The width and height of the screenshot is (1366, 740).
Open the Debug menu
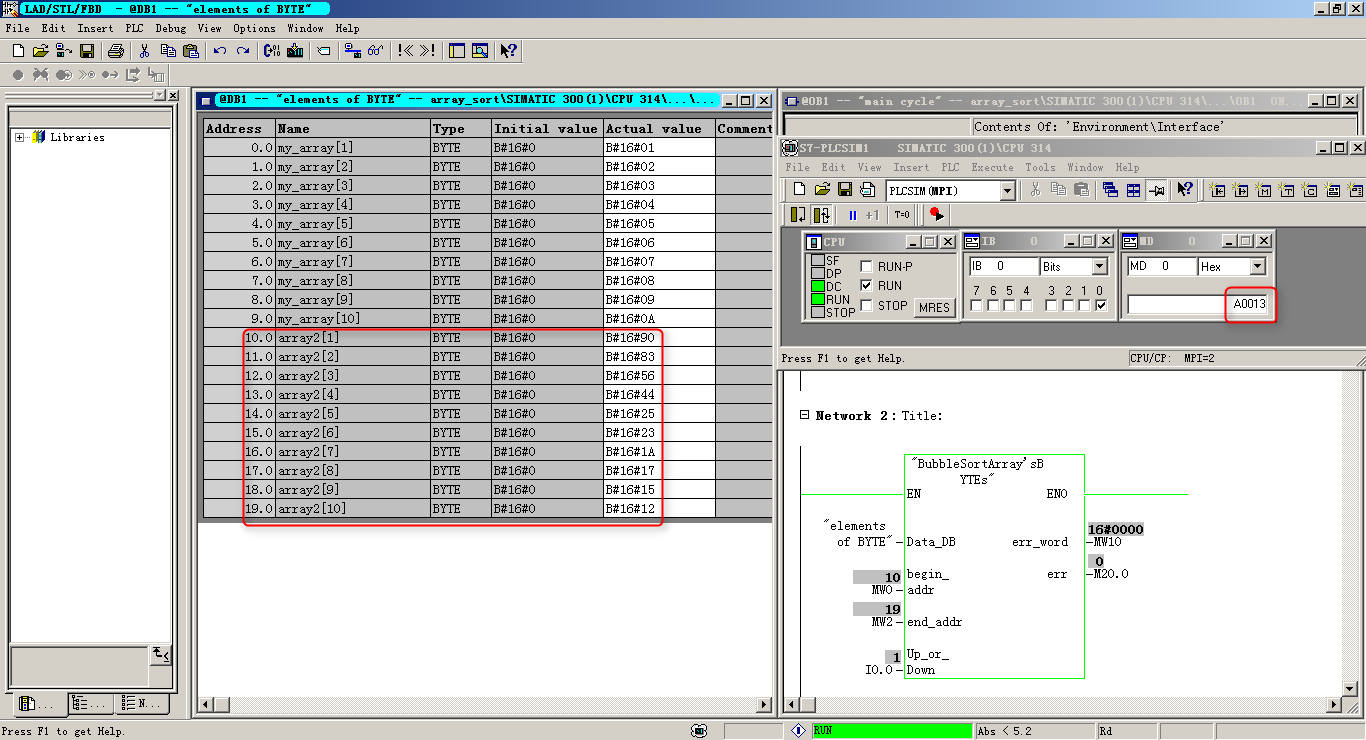tap(170, 28)
